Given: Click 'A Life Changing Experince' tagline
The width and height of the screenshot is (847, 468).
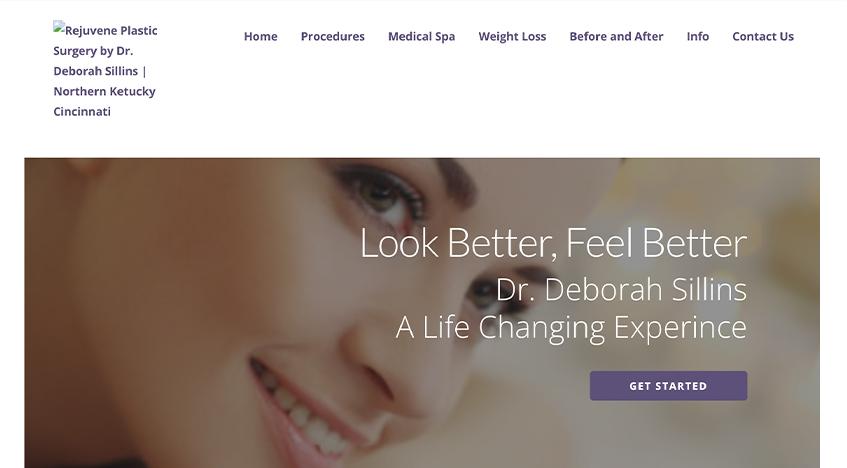Looking at the screenshot, I should (x=571, y=328).
